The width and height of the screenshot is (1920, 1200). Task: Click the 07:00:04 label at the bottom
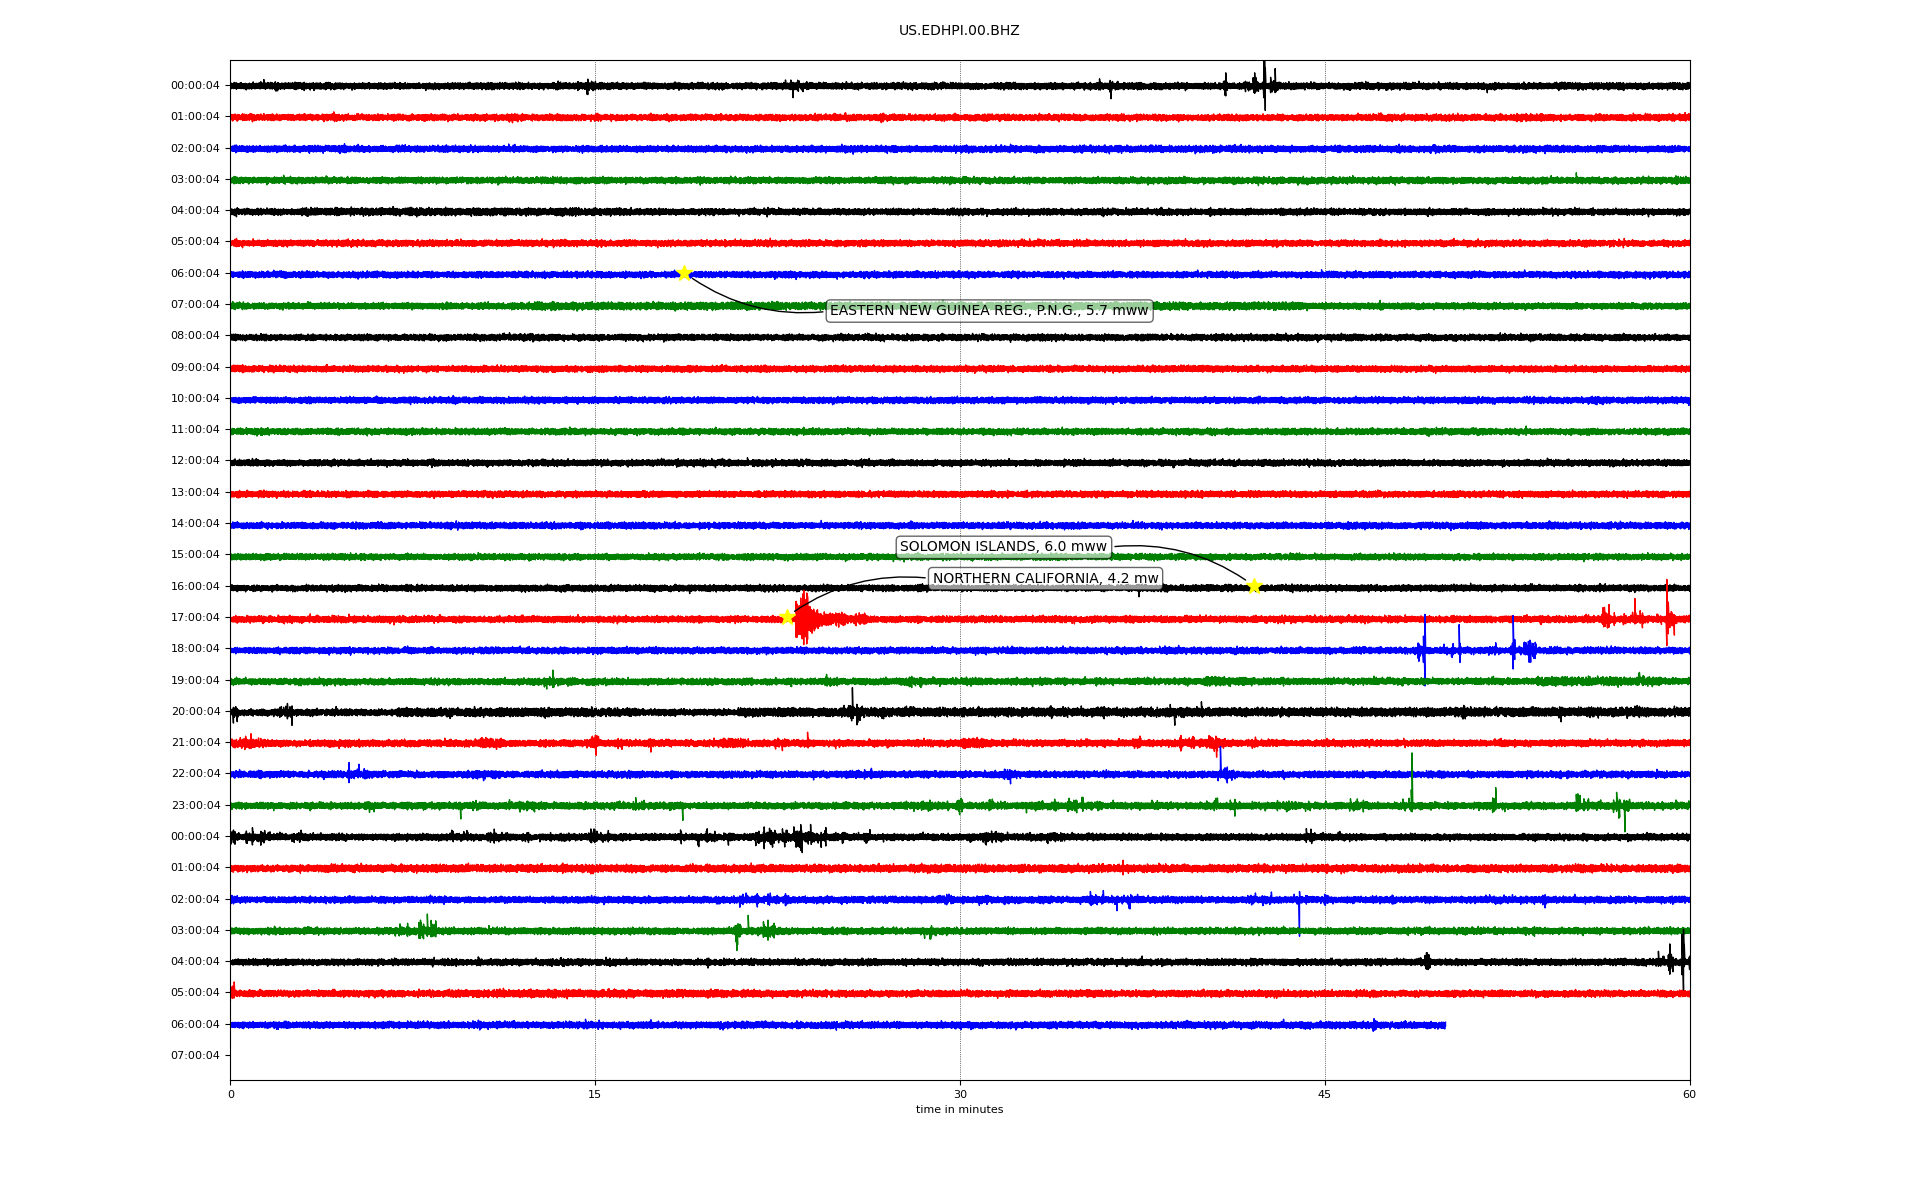[195, 1056]
